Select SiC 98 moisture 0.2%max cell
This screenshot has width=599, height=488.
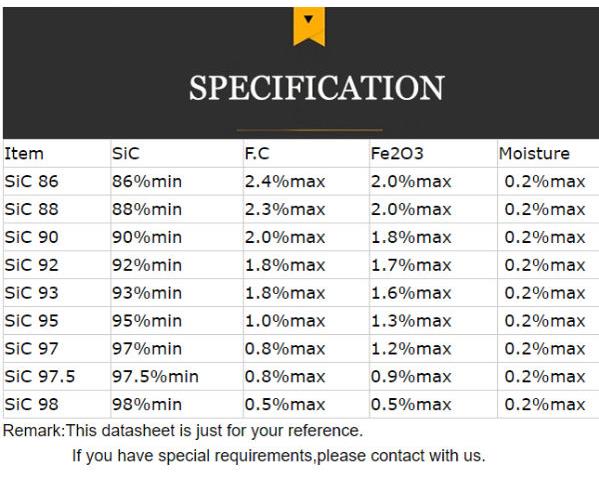point(545,405)
